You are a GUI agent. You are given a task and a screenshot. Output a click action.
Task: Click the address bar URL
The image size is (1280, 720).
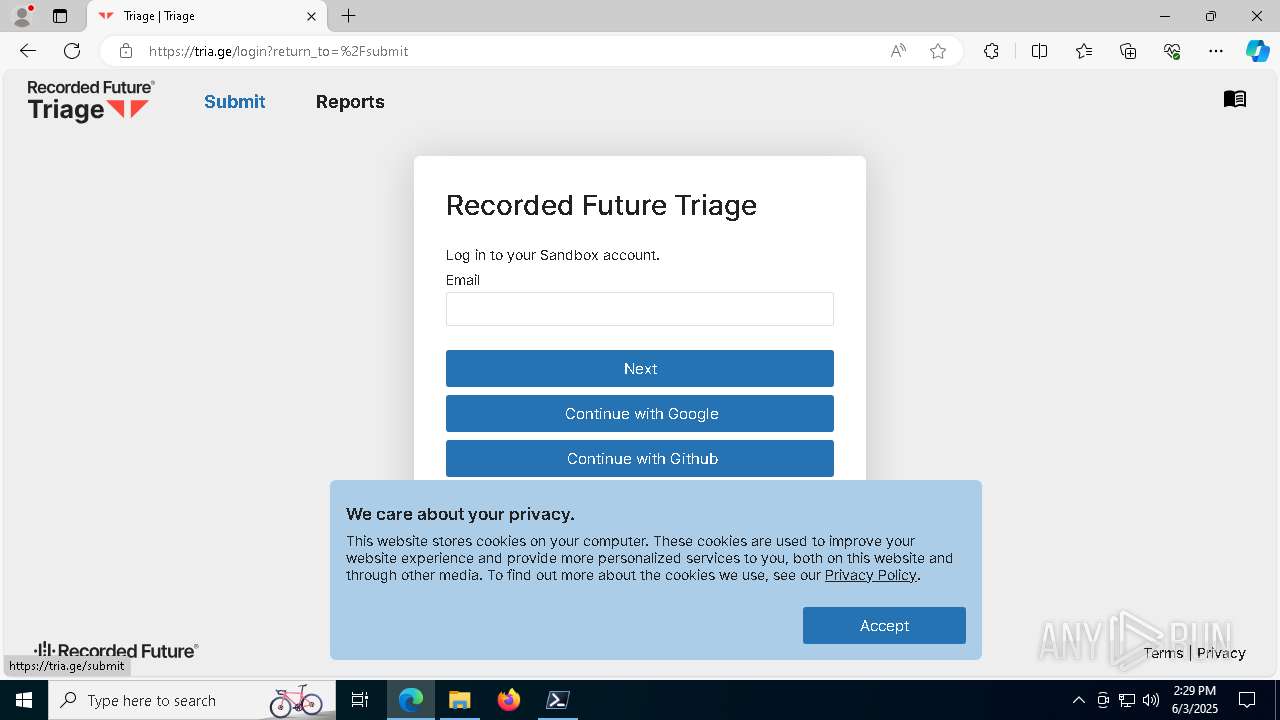tap(278, 51)
